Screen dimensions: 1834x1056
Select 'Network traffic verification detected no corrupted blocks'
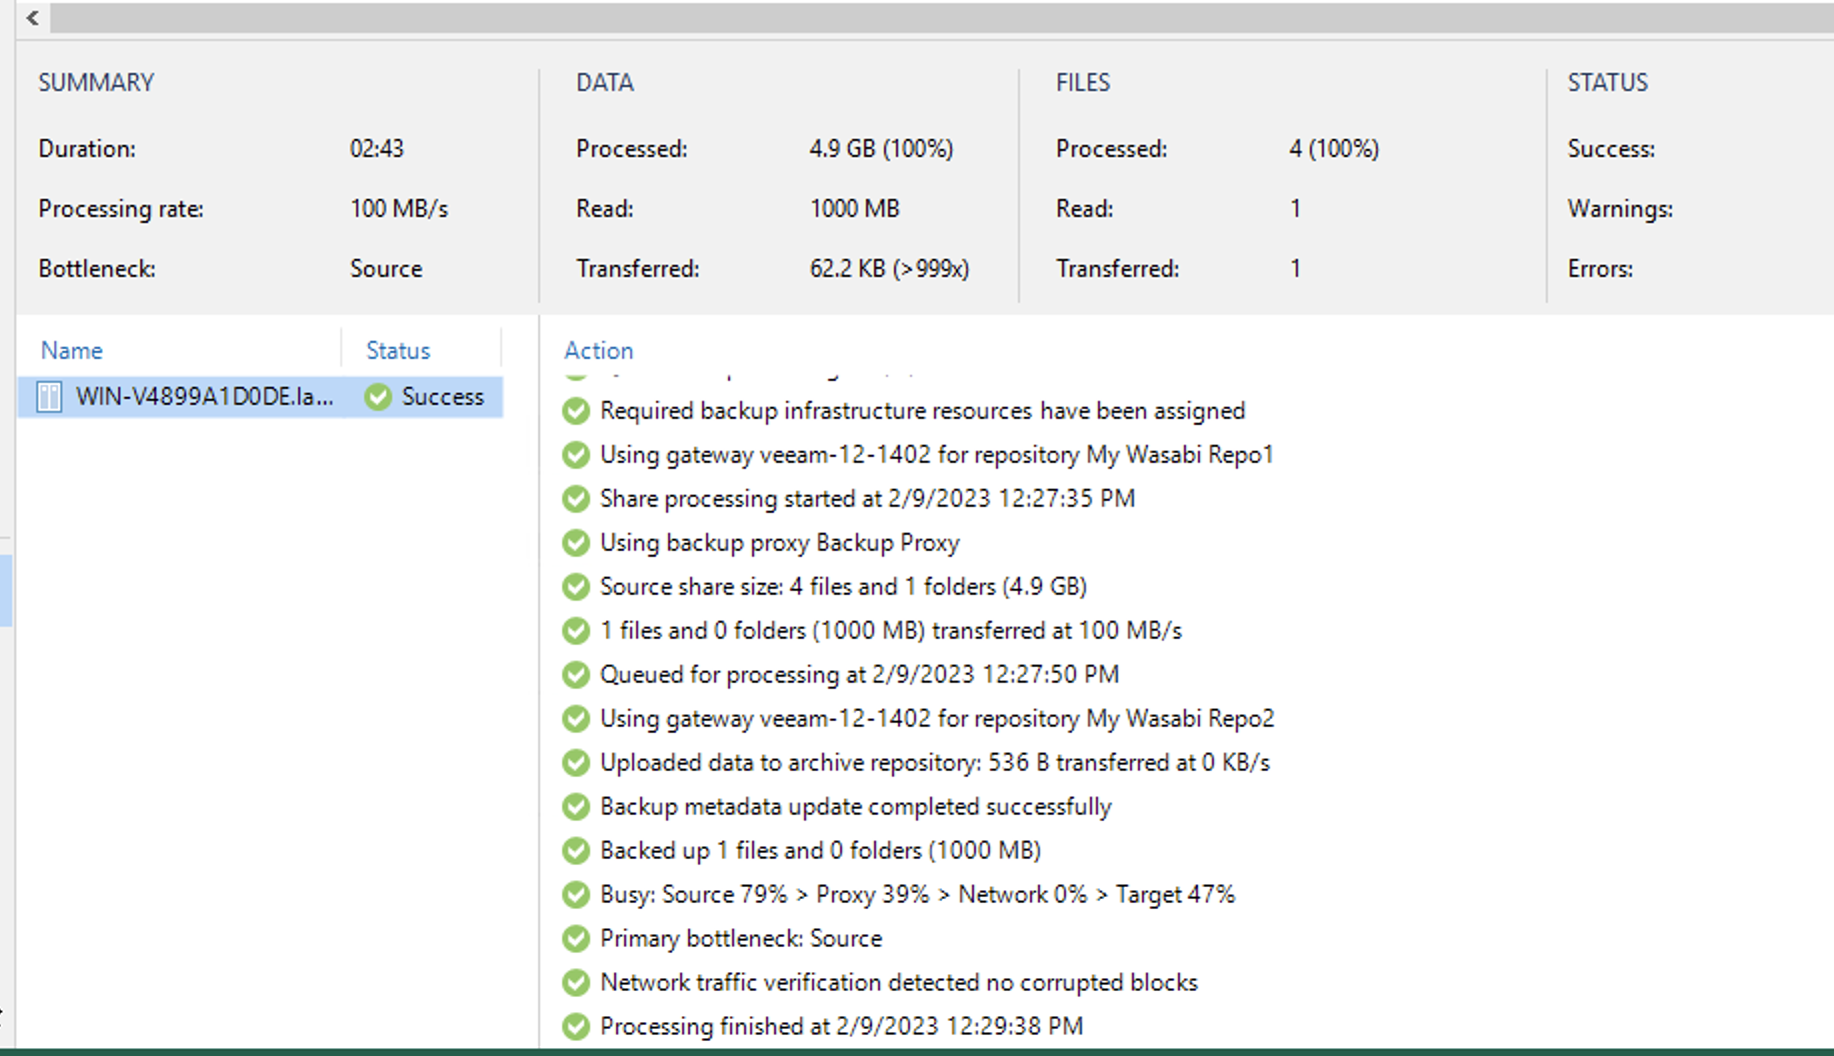point(898,983)
